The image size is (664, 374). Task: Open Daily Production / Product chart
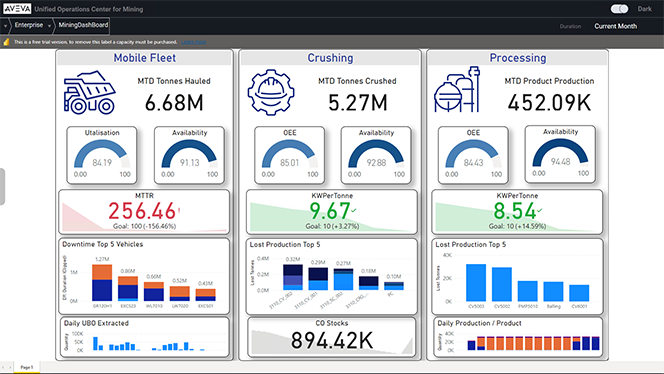(x=518, y=337)
